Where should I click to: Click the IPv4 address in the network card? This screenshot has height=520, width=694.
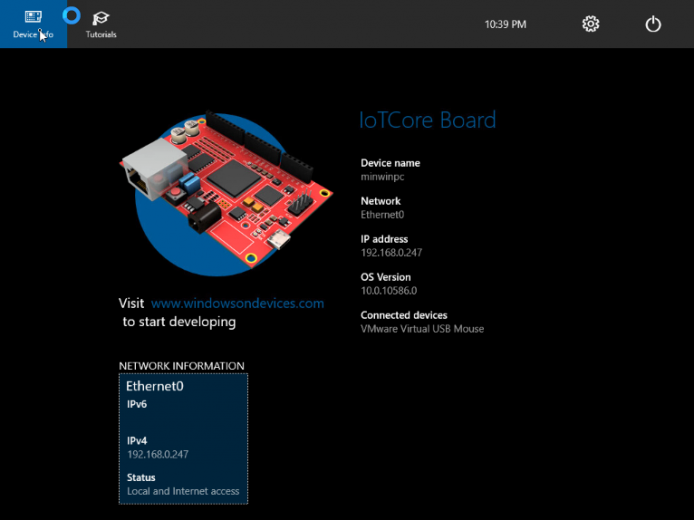tap(158, 455)
